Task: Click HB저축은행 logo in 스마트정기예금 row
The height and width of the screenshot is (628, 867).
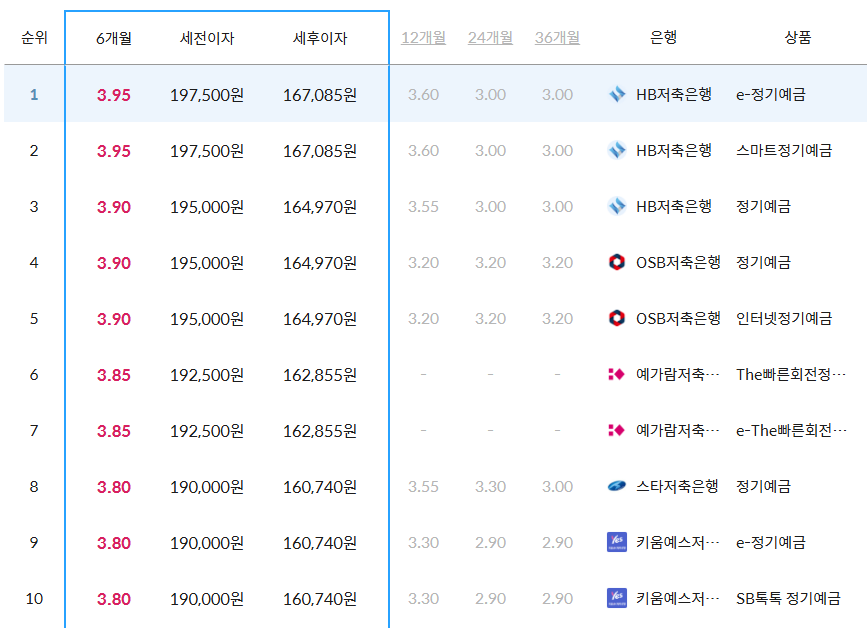Action: [x=617, y=150]
